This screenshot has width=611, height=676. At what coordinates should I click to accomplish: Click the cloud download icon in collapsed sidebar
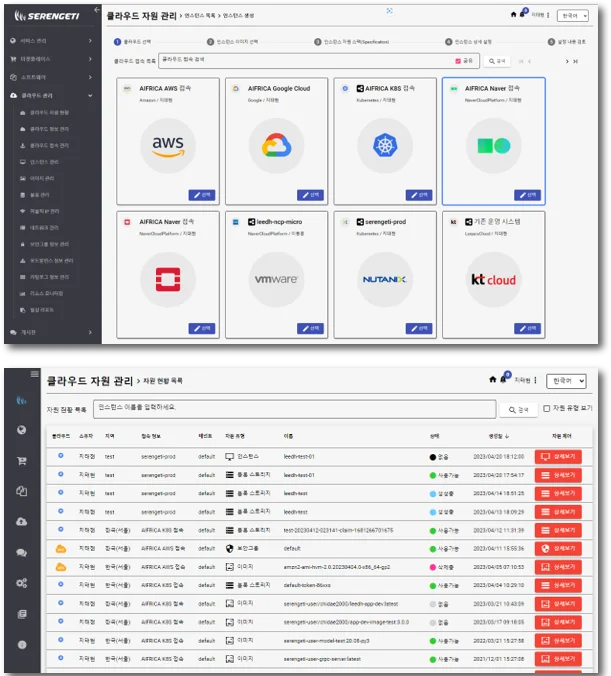tap(21, 522)
